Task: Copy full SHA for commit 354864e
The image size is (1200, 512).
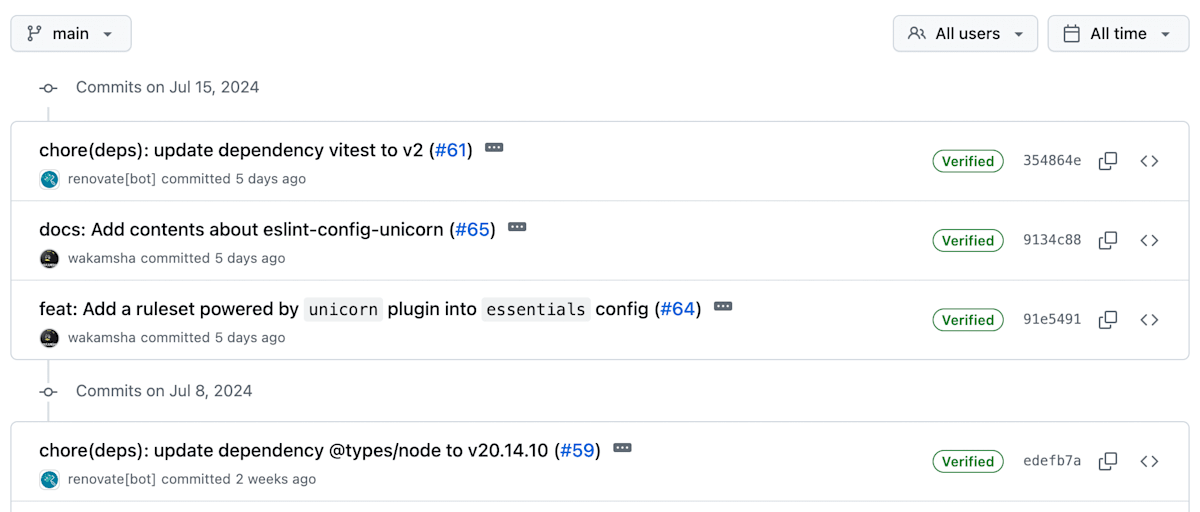Action: tap(1108, 161)
